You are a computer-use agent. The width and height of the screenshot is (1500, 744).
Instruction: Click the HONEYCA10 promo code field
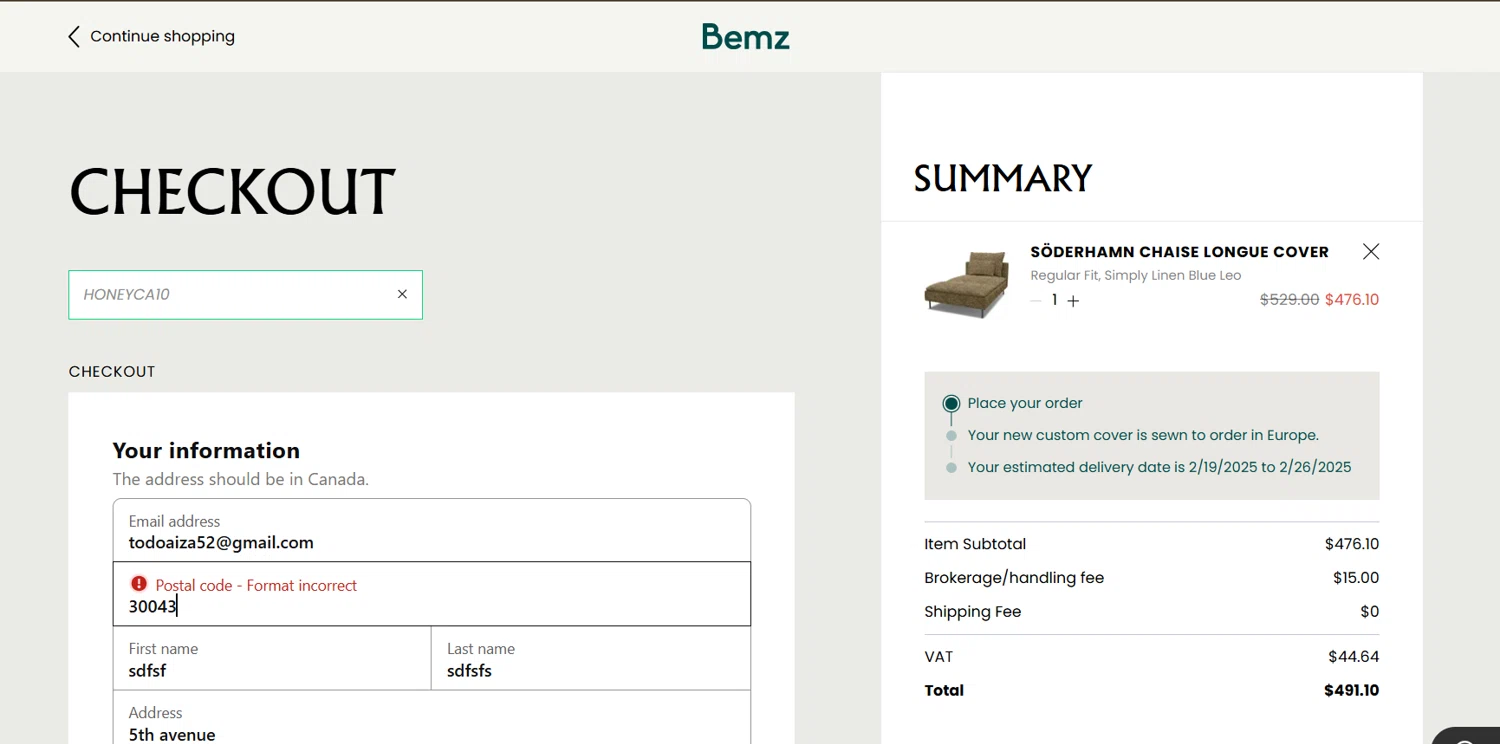[245, 295]
